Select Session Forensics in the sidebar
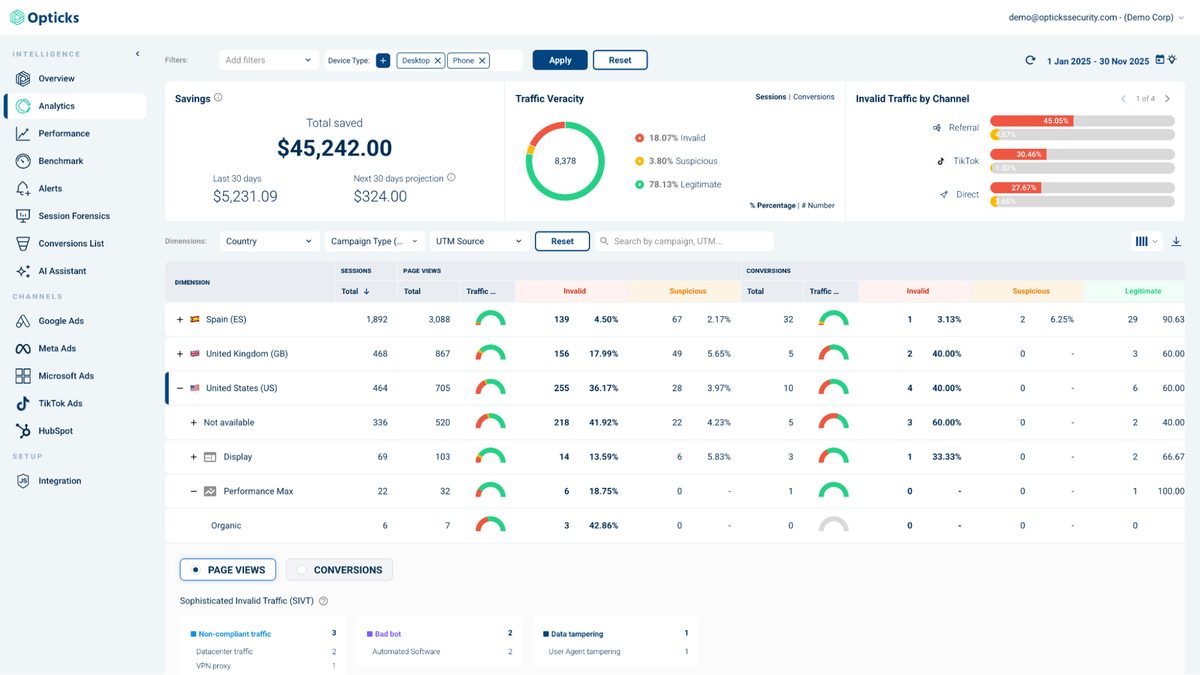This screenshot has height=675, width=1200. [74, 215]
